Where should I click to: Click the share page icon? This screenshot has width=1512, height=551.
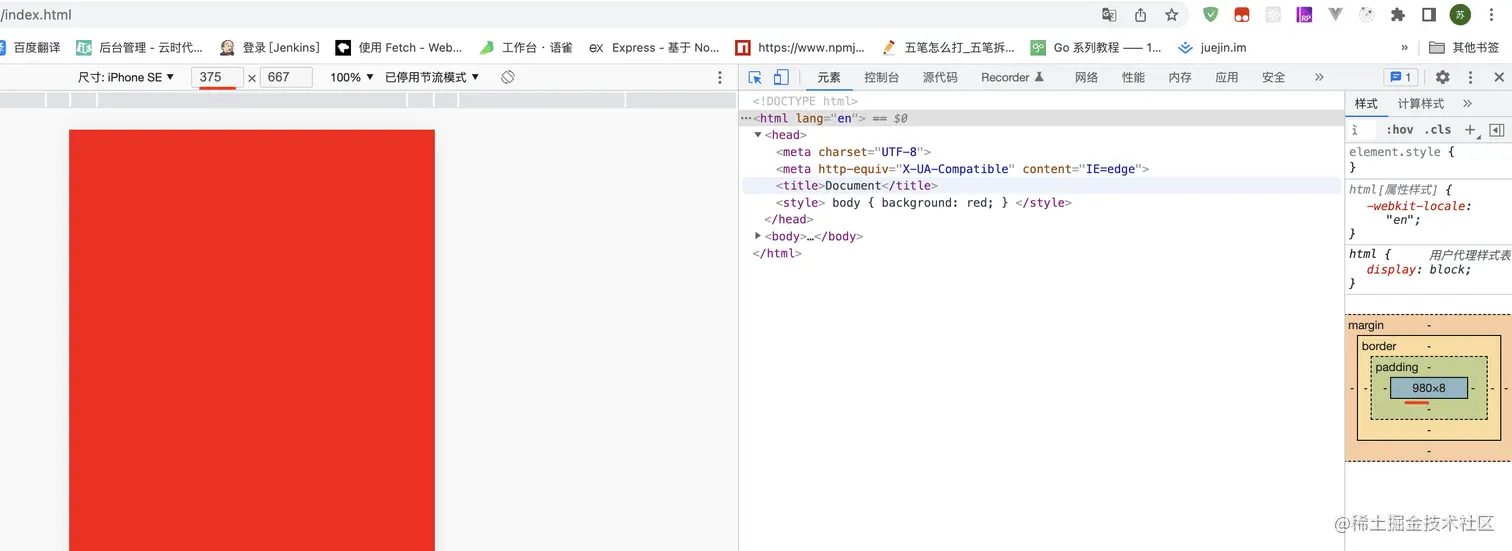coord(1140,15)
